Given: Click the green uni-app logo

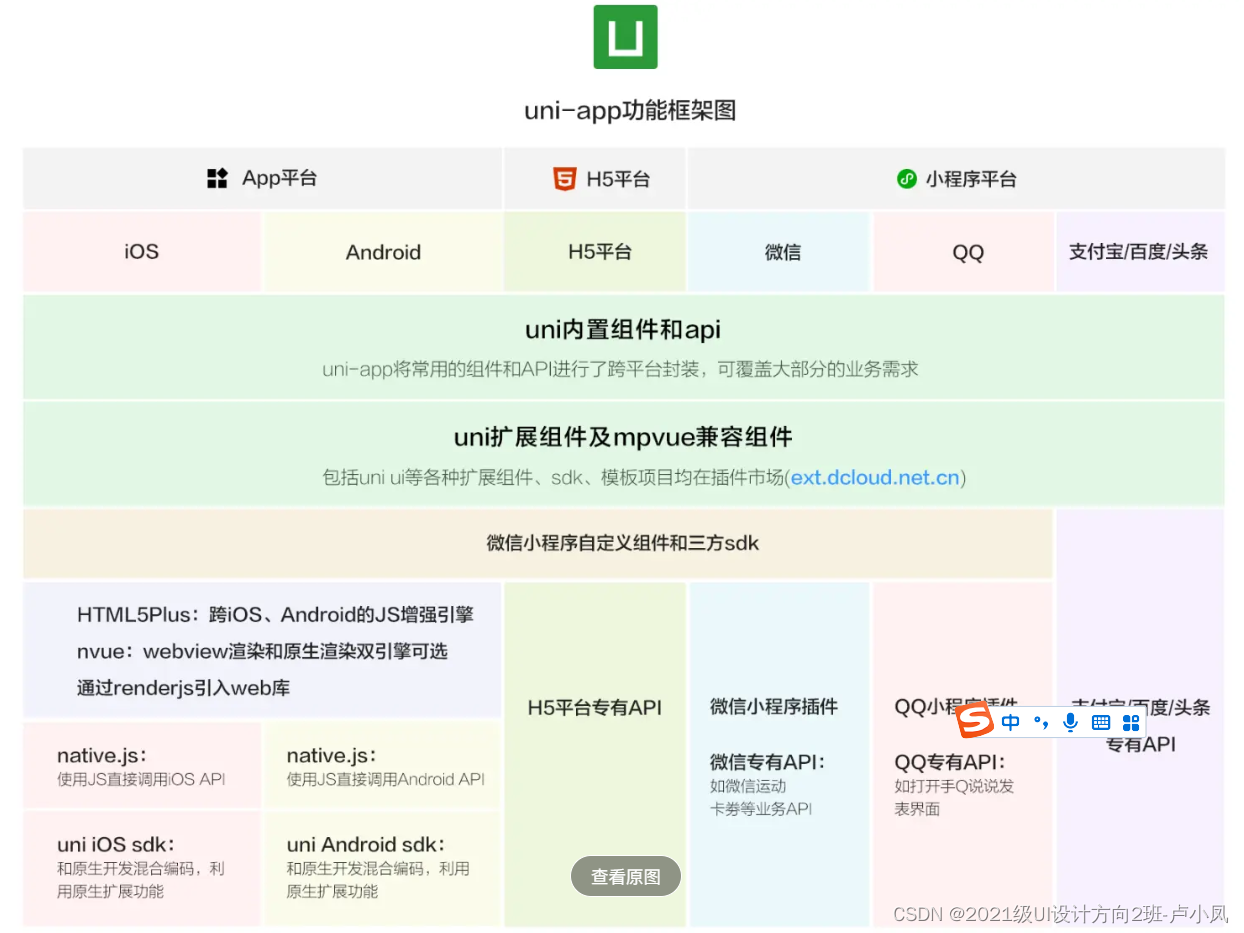Looking at the screenshot, I should (625, 37).
